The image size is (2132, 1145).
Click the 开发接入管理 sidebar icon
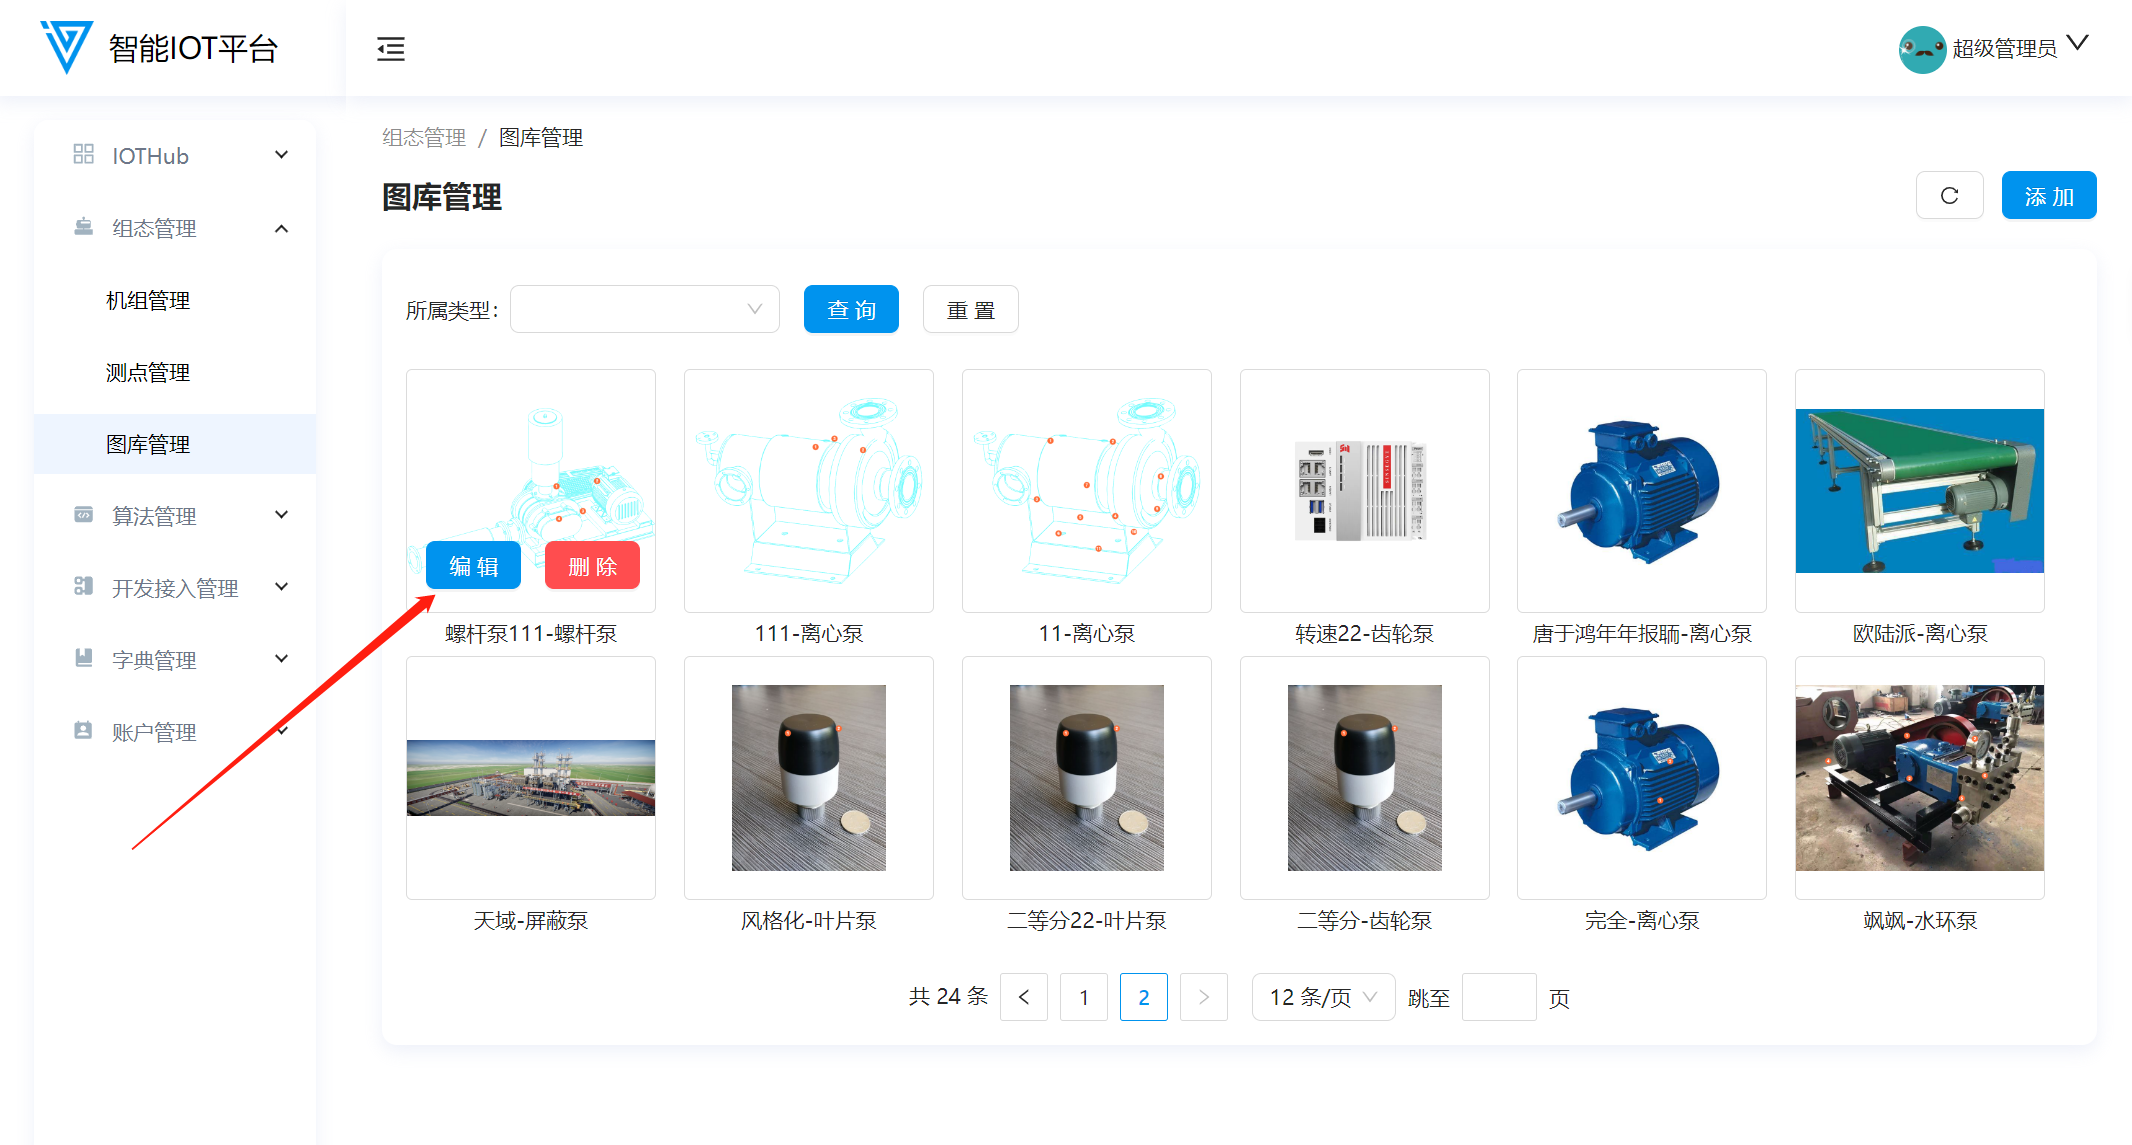(84, 586)
